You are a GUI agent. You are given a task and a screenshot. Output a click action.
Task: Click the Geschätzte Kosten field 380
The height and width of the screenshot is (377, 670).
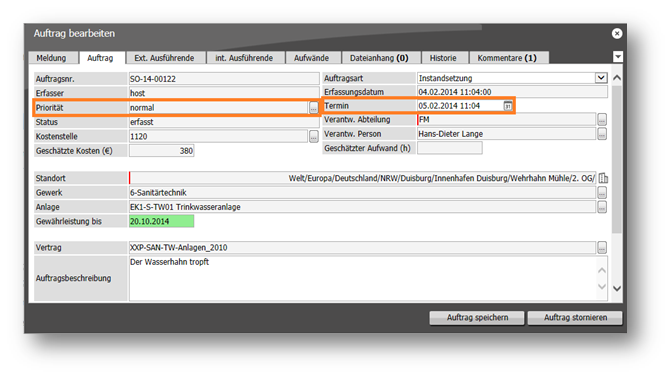[162, 150]
